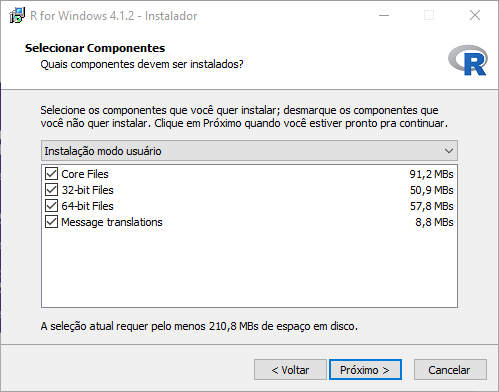Click empty area of components list

[x=249, y=268]
